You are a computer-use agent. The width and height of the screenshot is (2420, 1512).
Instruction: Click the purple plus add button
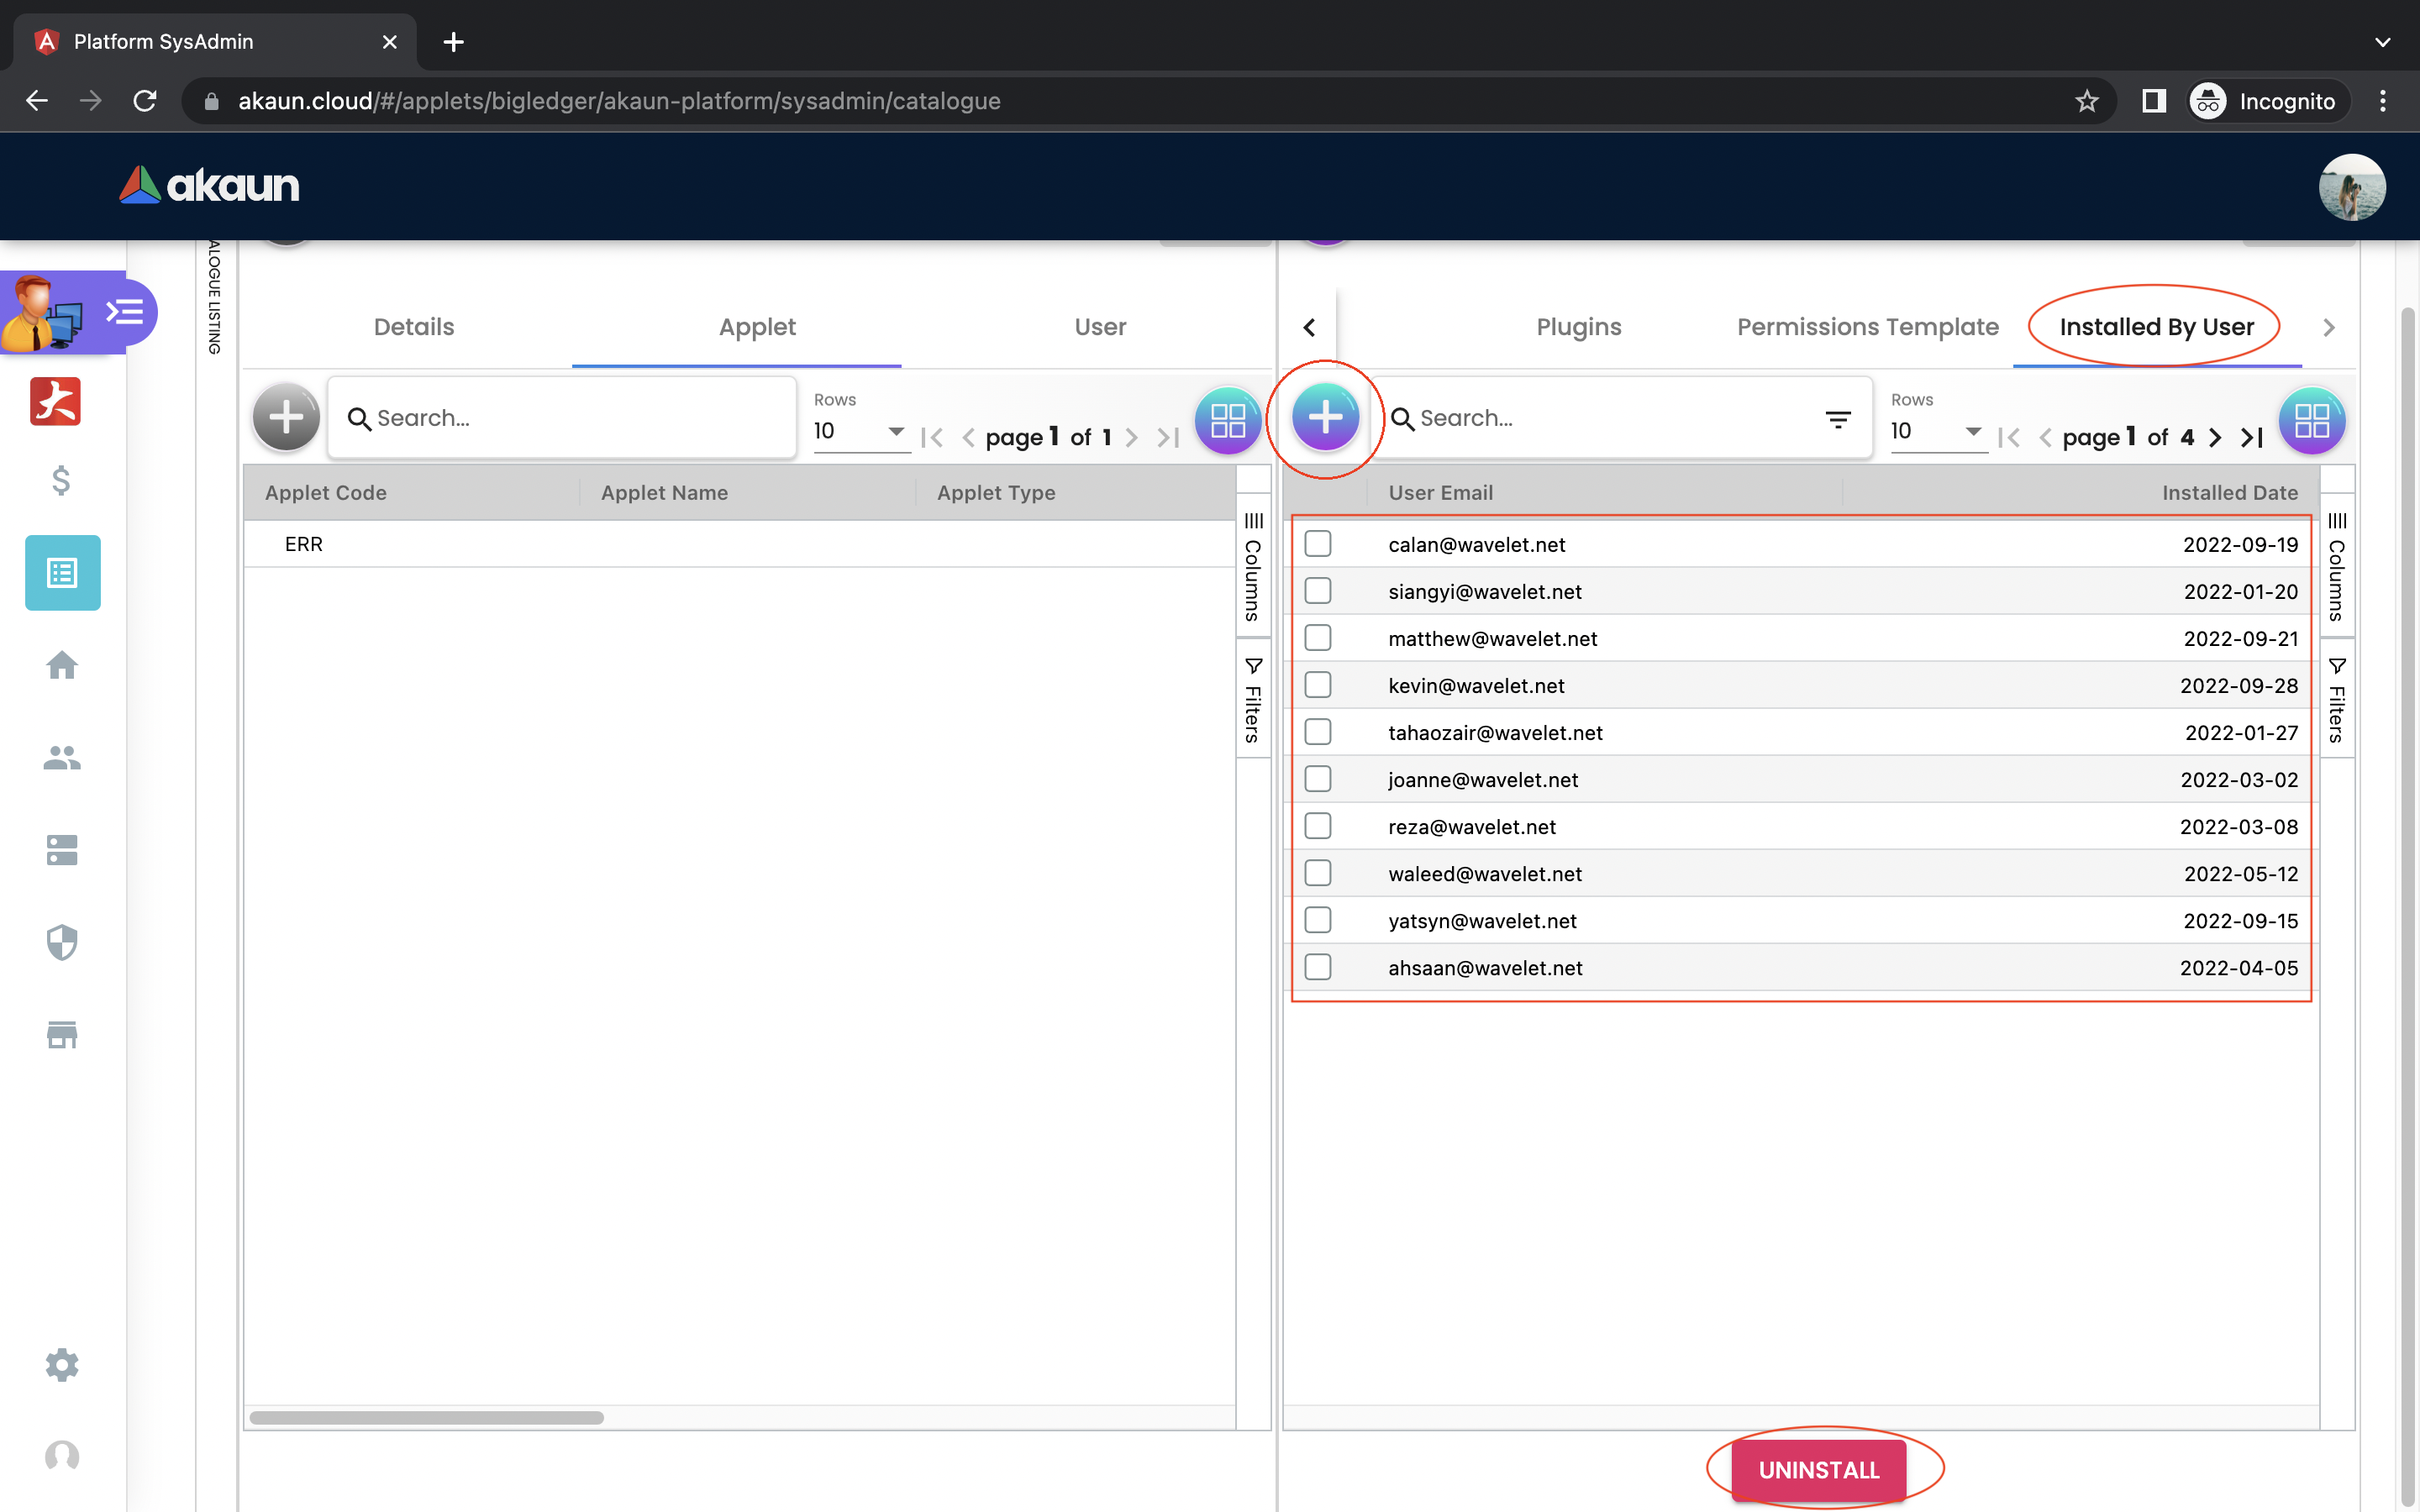click(1325, 417)
